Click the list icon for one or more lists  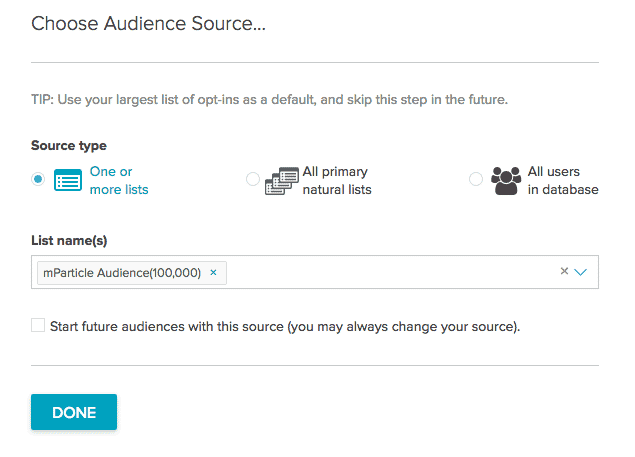68,181
